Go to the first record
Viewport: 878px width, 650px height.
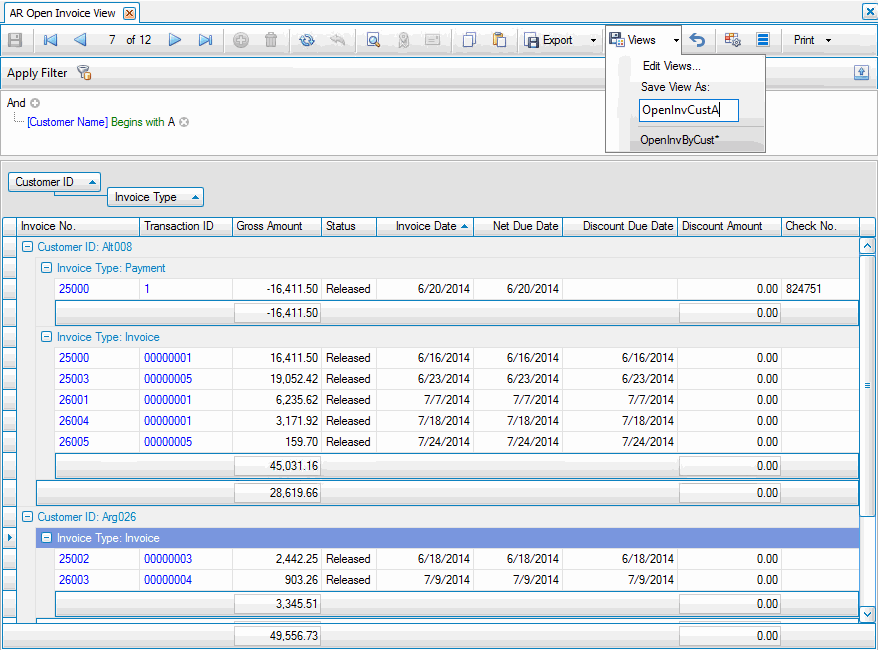[50, 40]
